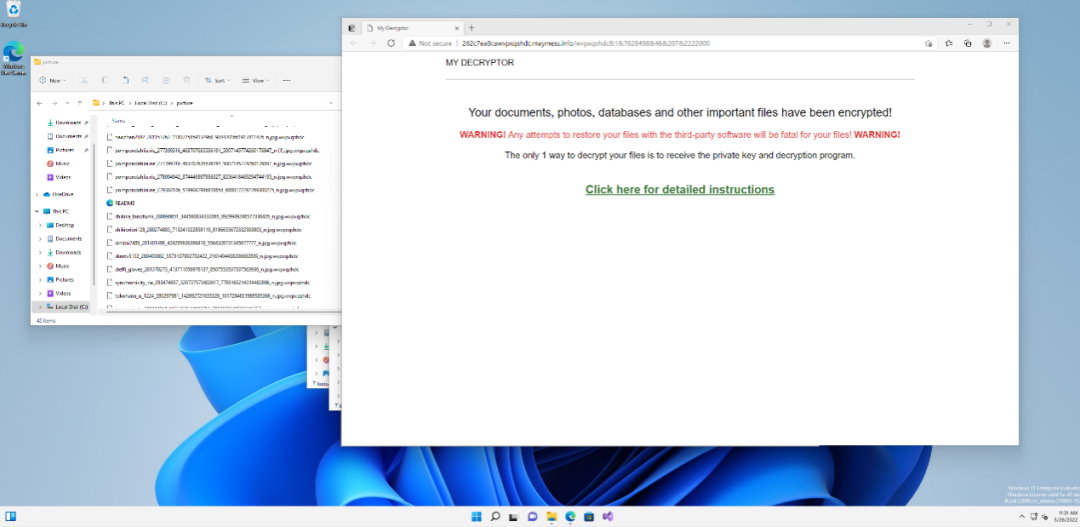Open the recent locations chevron in Explorer

(x=67, y=103)
